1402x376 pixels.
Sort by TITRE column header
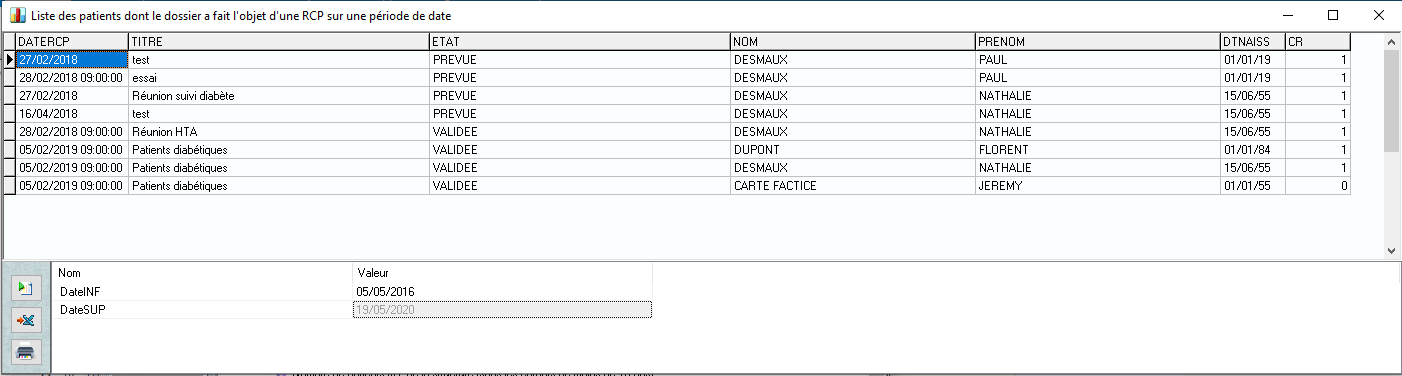point(279,42)
